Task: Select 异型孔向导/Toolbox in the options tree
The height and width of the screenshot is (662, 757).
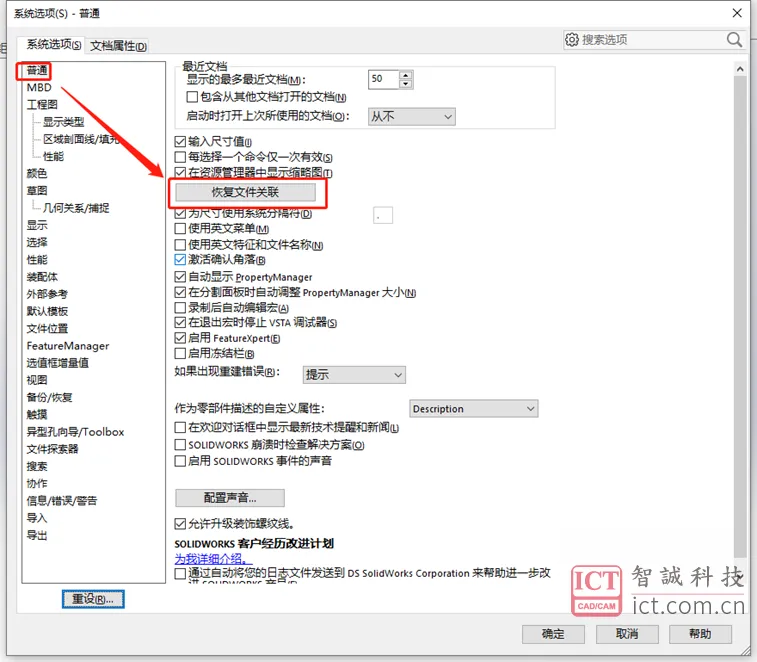Action: click(x=75, y=432)
